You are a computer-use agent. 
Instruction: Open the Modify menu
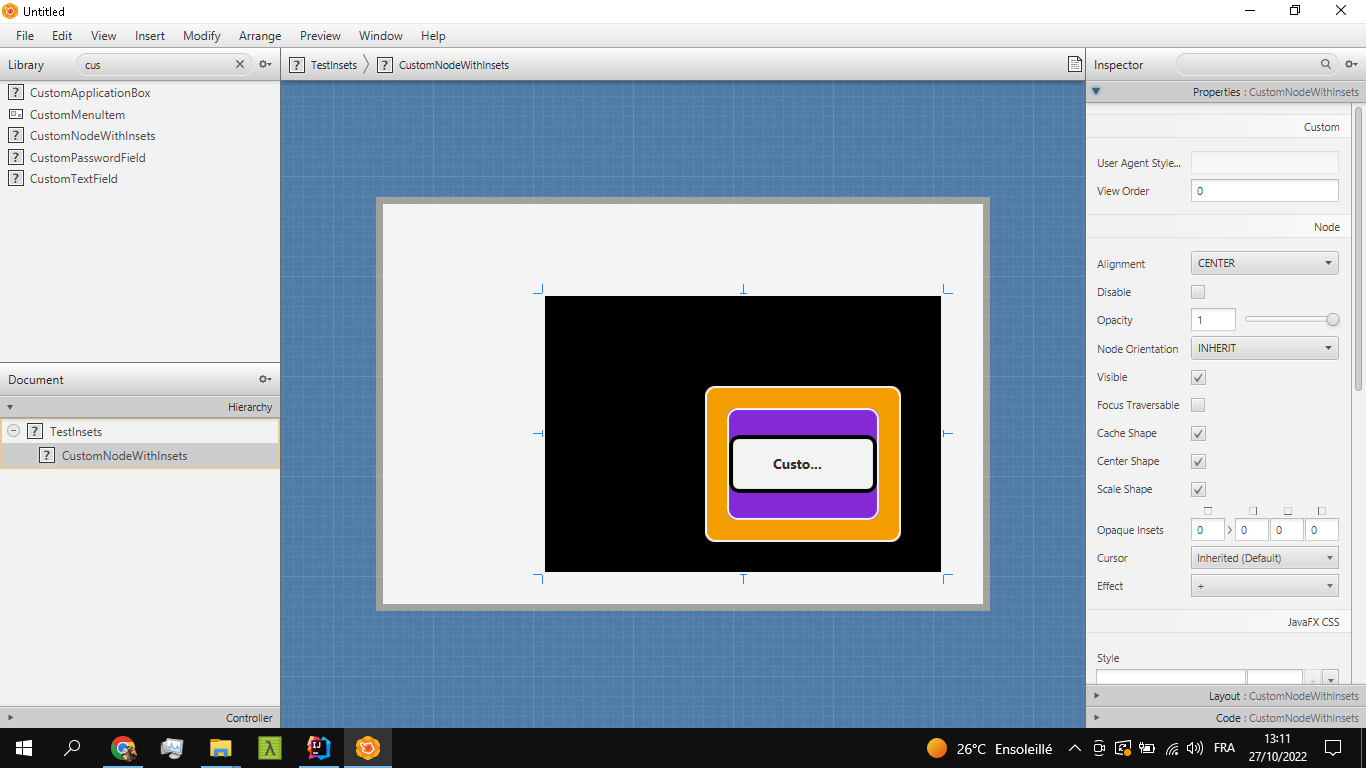(201, 36)
